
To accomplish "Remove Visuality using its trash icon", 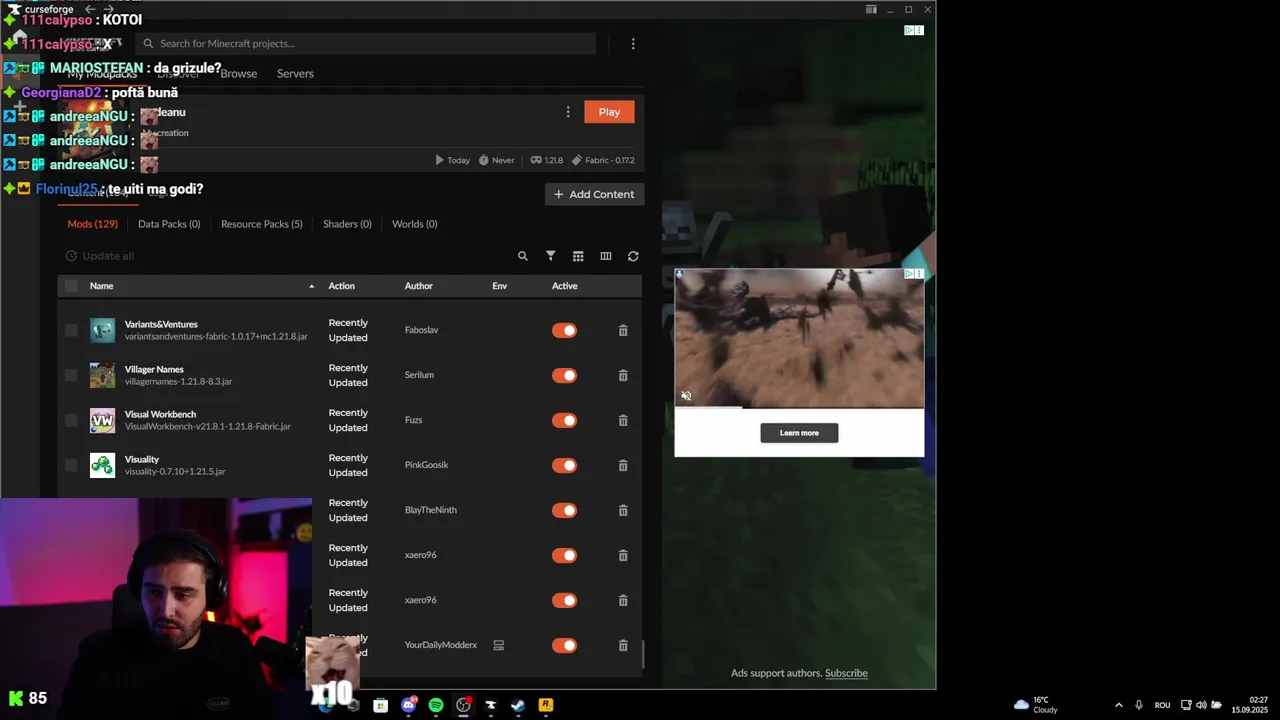I will click(x=623, y=465).
